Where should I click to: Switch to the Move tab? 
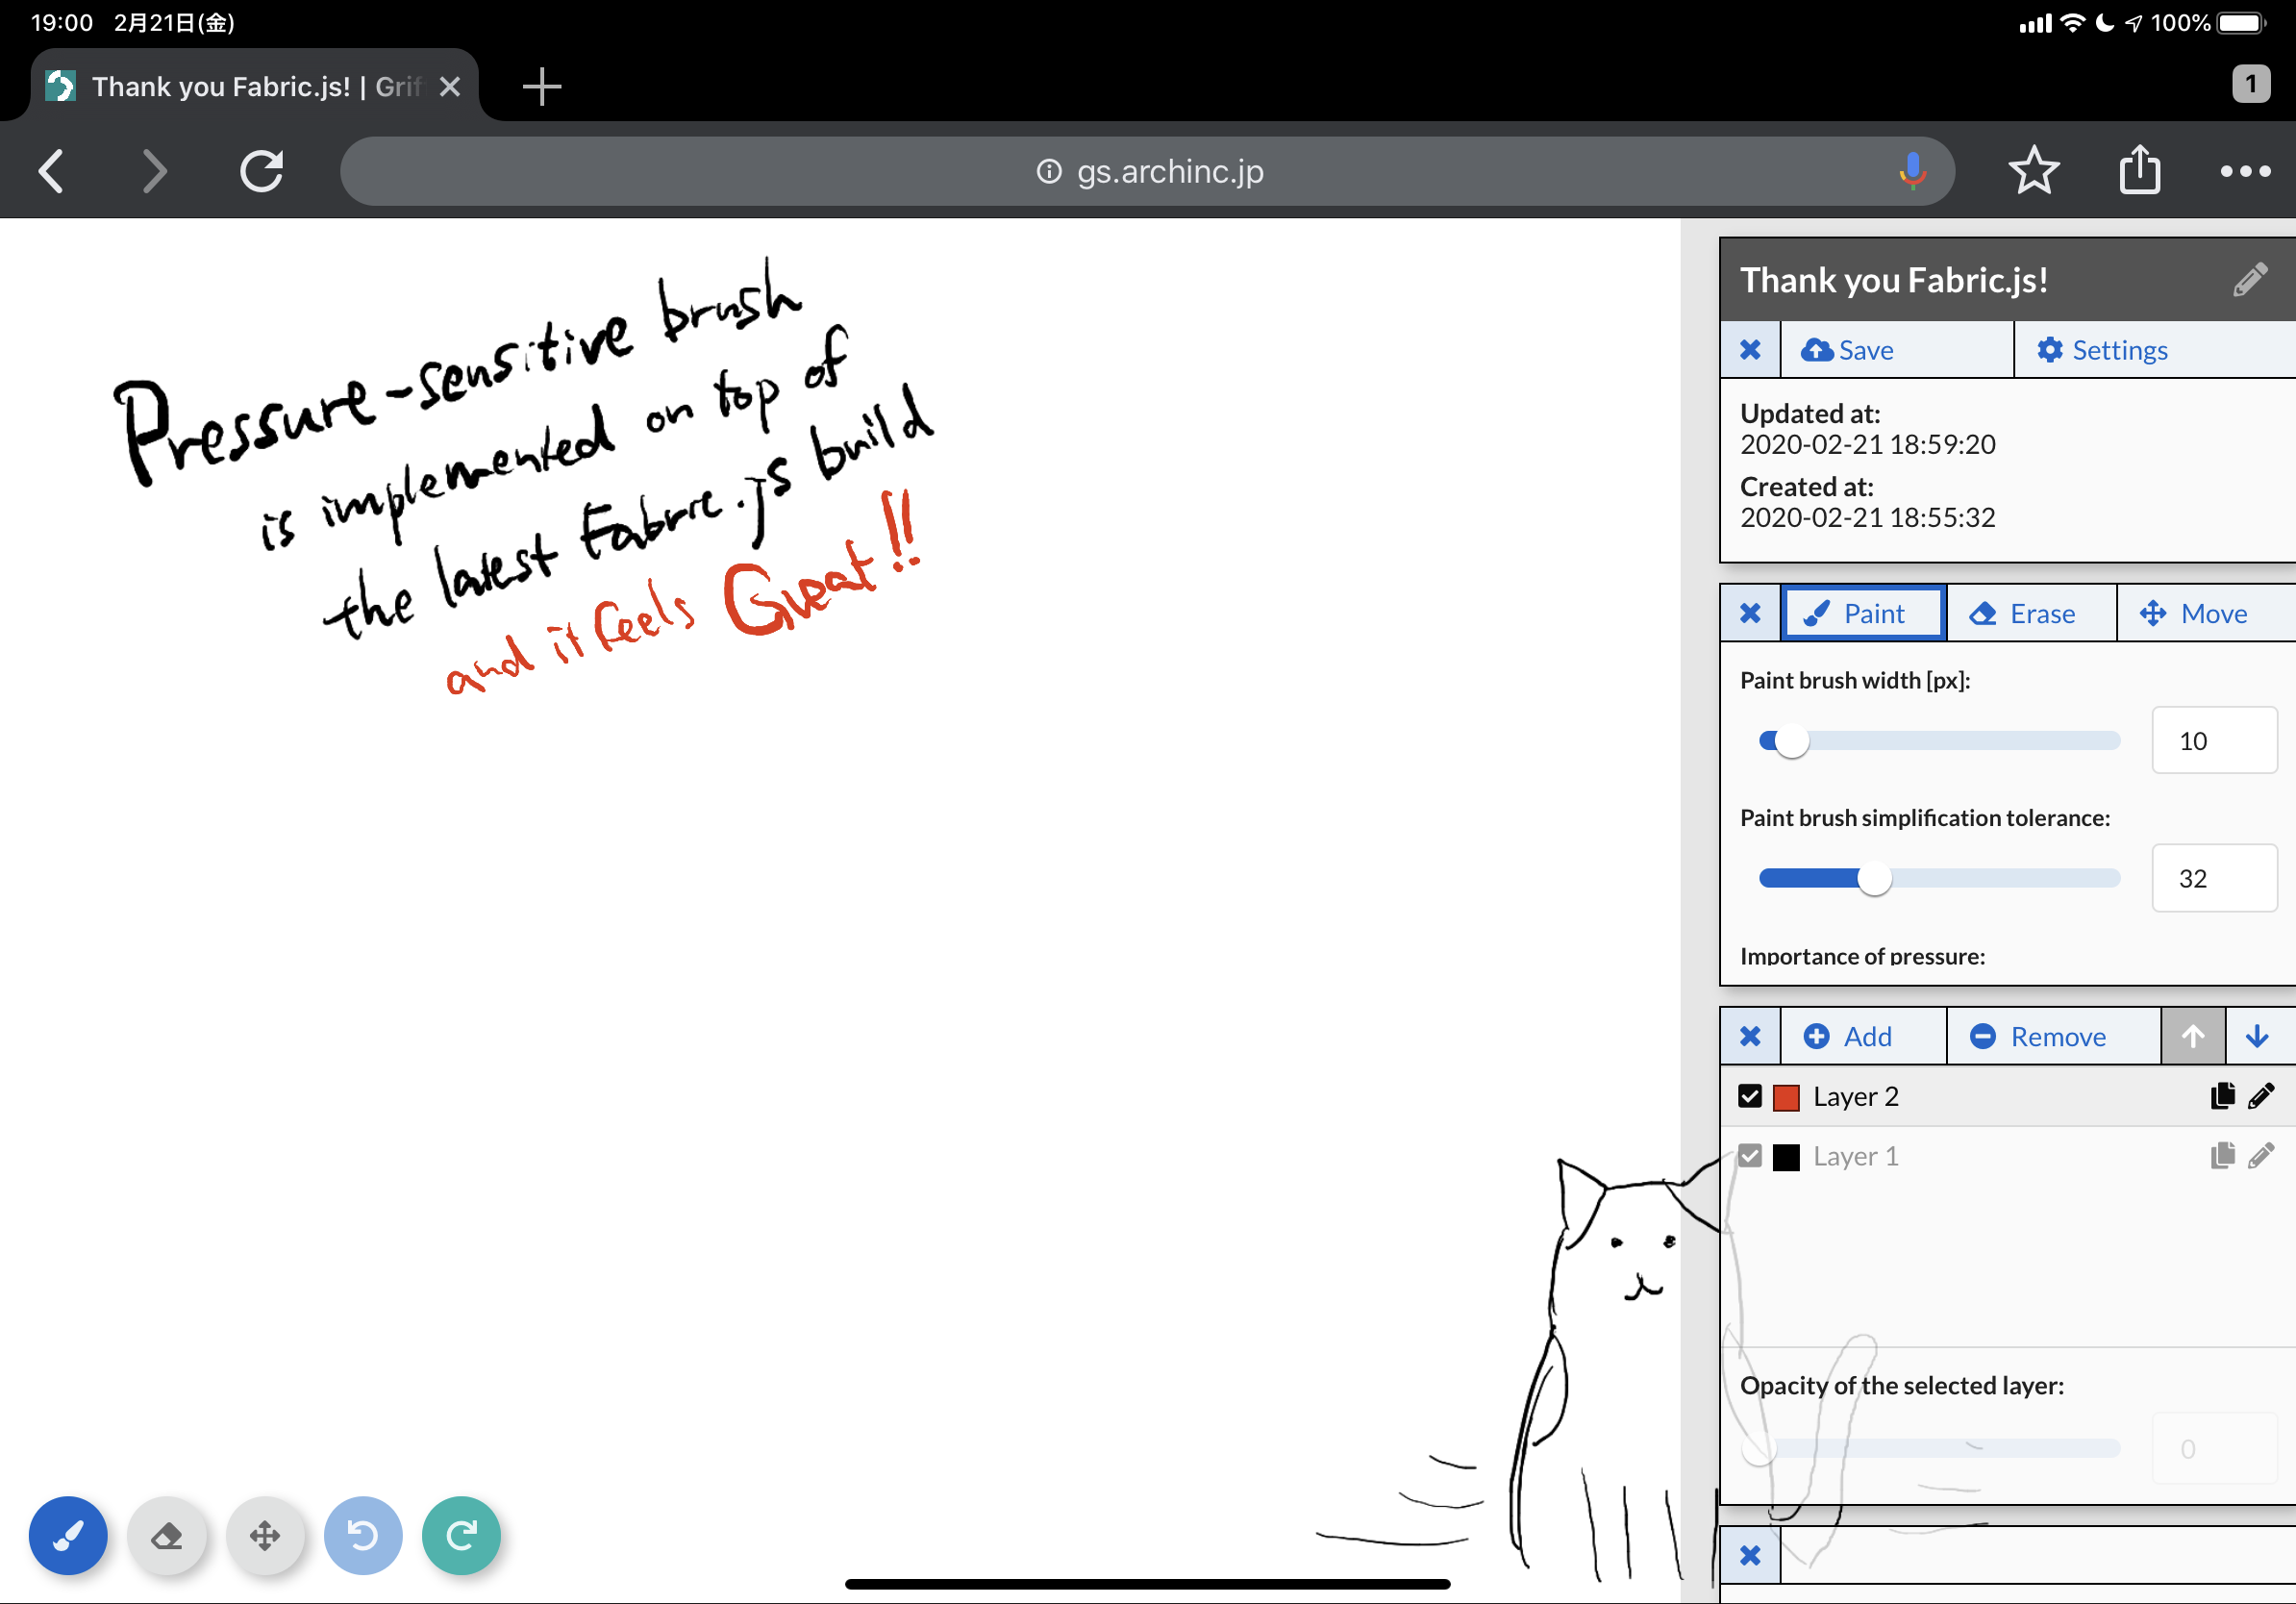[2206, 613]
